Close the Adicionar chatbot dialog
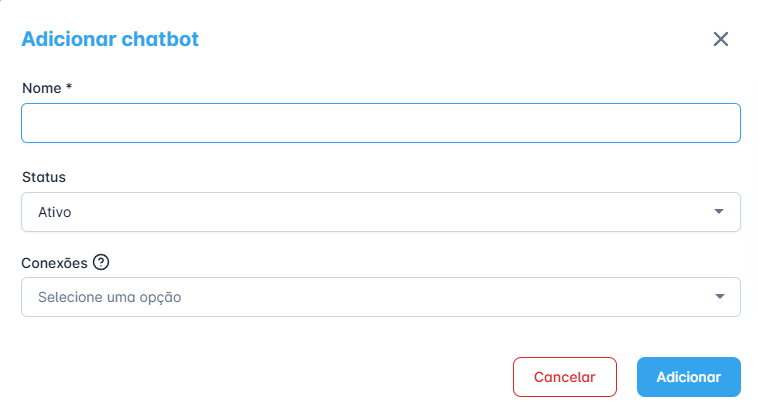This screenshot has width=759, height=412. pyautogui.click(x=721, y=39)
